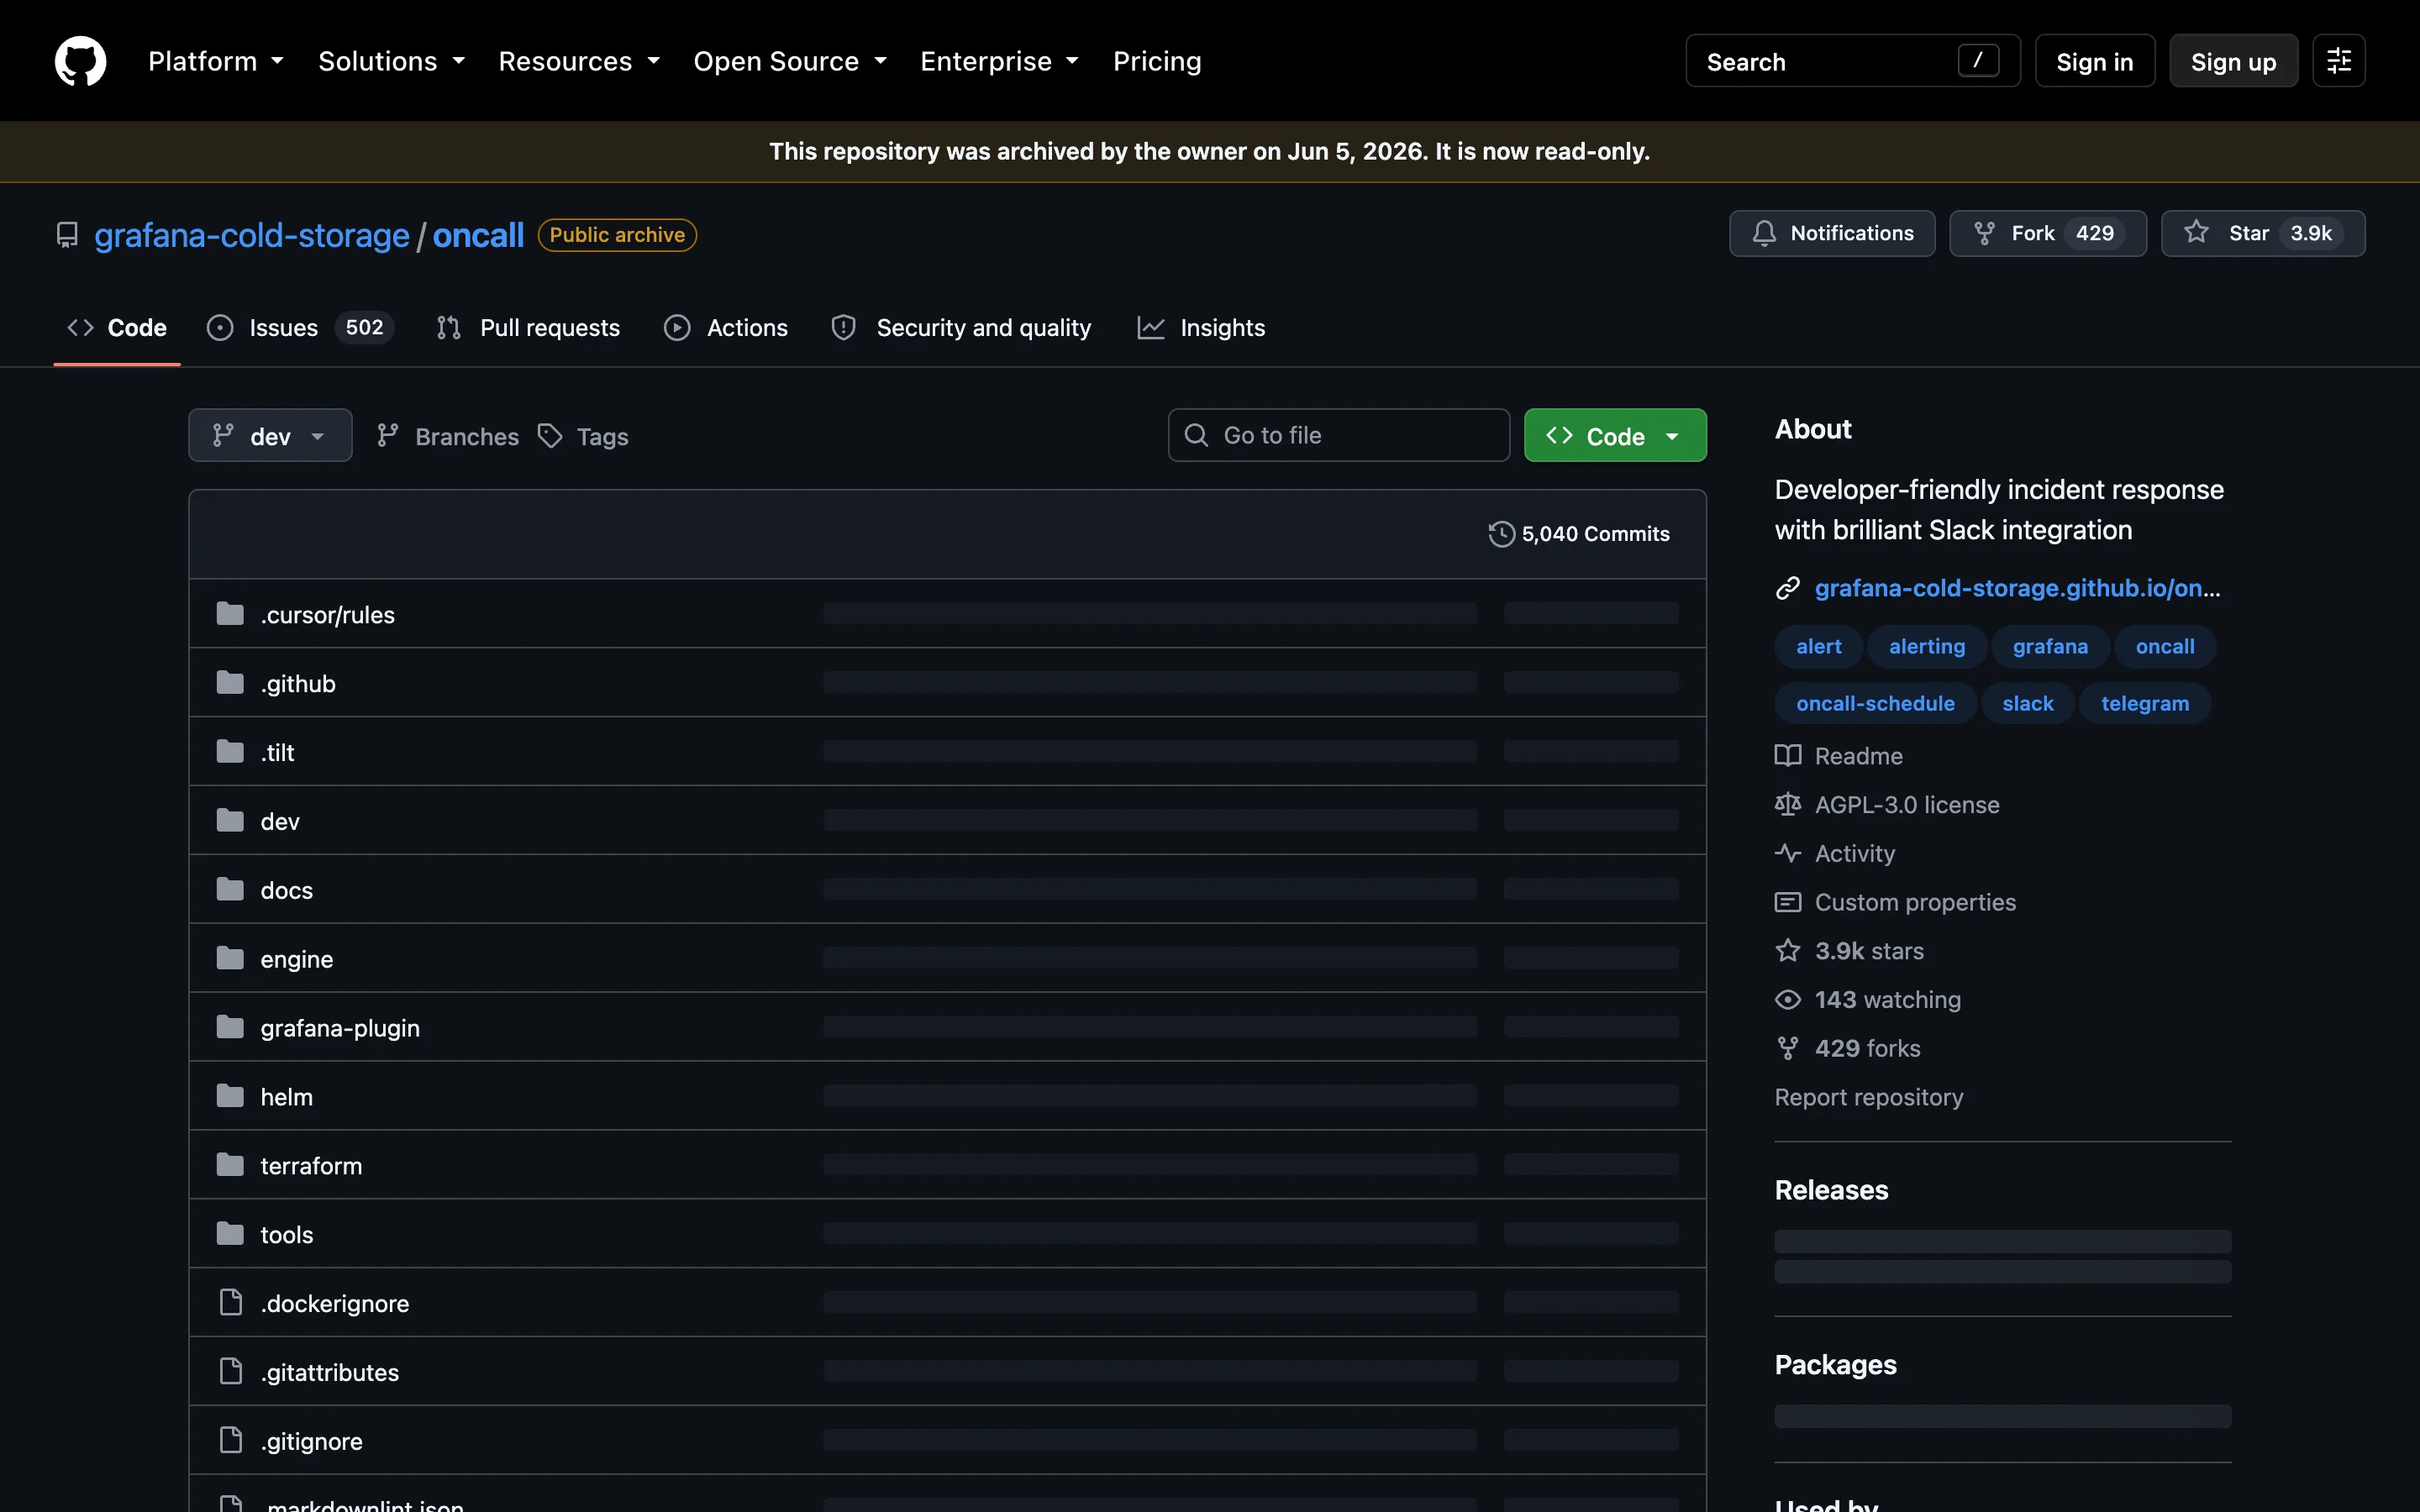The width and height of the screenshot is (2420, 1512).
Task: Expand the Open Source menu
Action: (x=790, y=61)
